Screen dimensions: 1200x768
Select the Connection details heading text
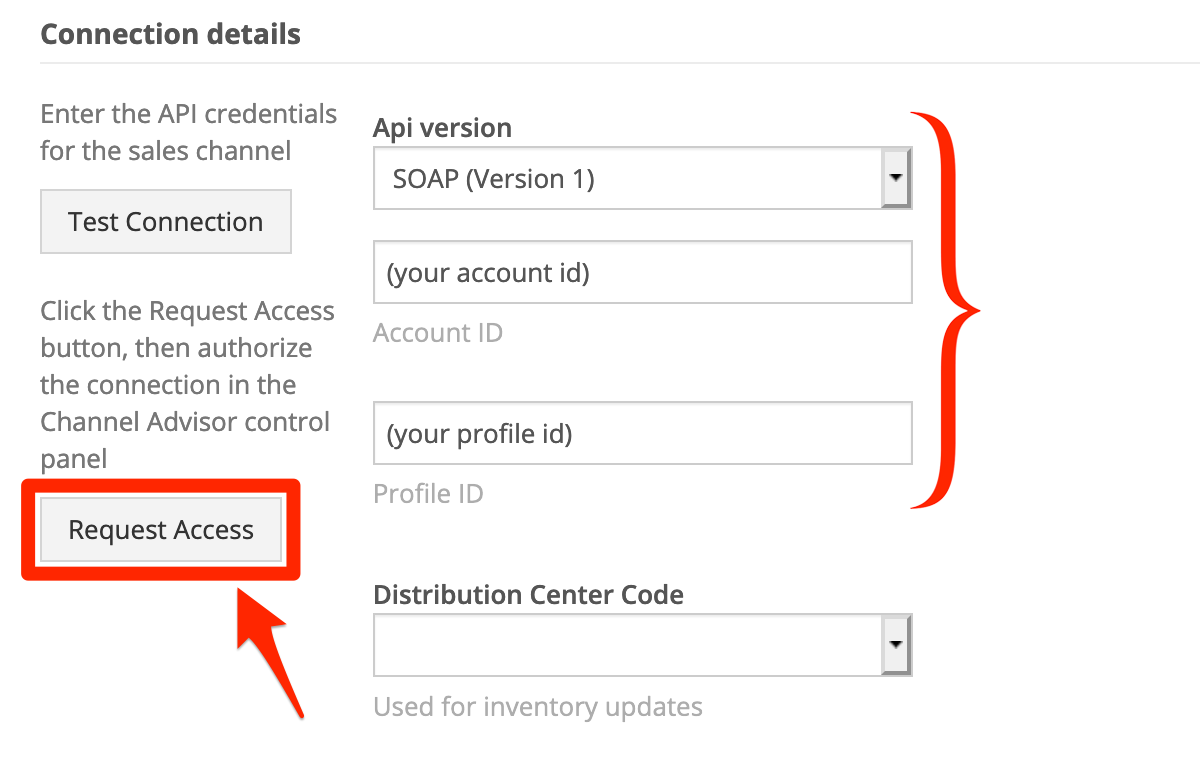[170, 34]
